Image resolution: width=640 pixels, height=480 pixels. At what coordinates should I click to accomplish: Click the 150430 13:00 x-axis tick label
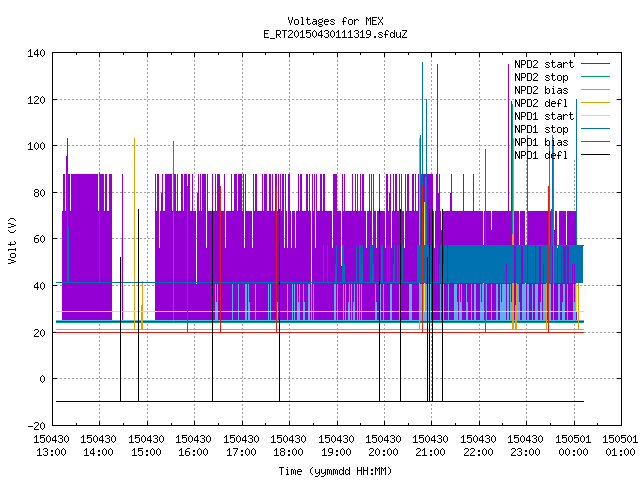51,446
